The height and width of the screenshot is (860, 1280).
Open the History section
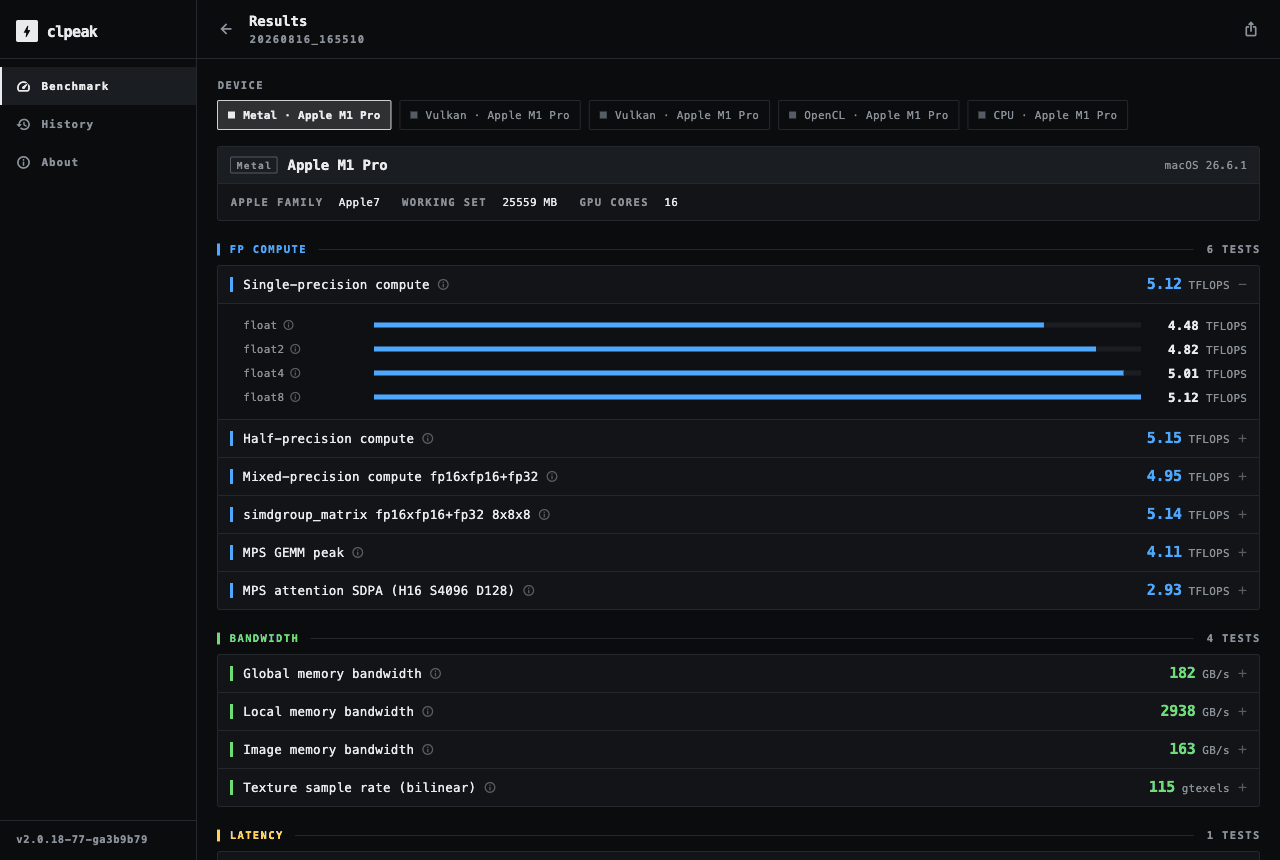coord(98,124)
